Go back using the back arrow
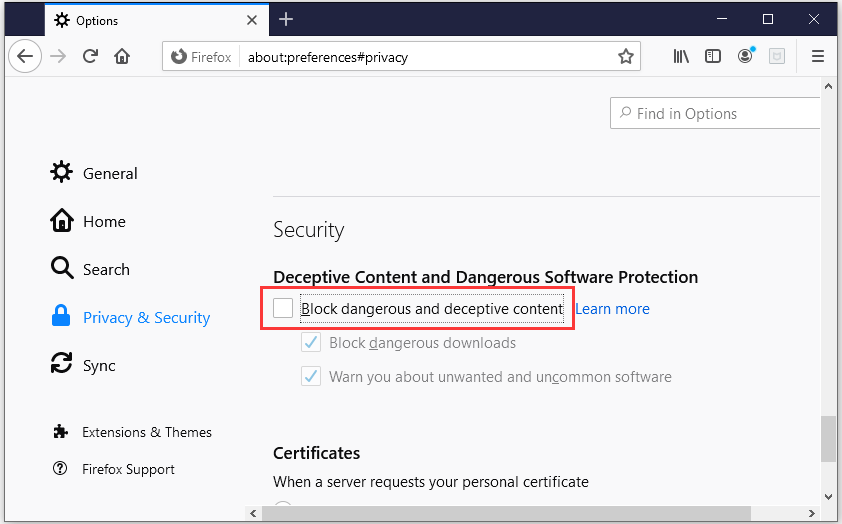 tap(25, 56)
